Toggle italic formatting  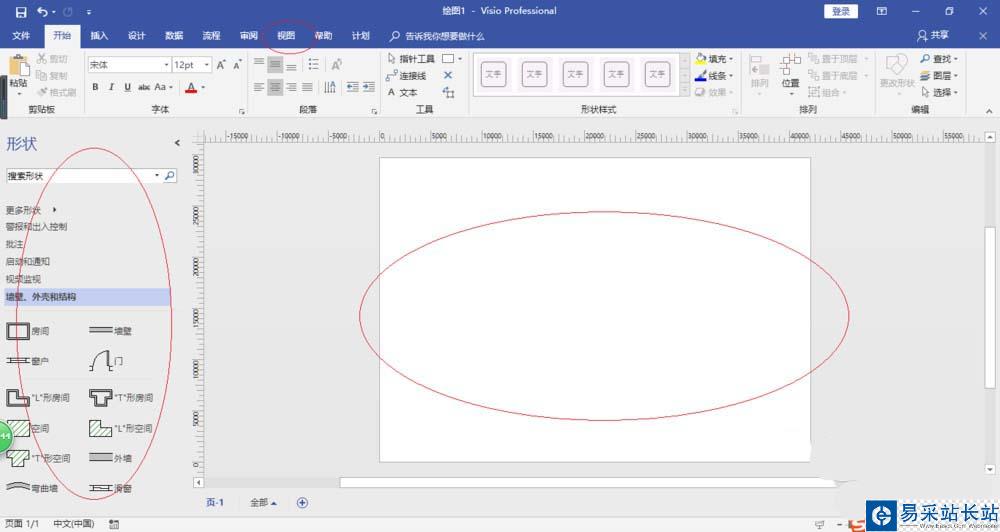click(x=110, y=88)
